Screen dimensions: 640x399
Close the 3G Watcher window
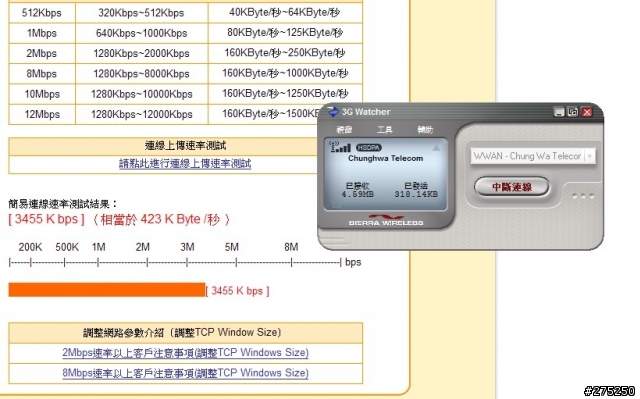click(587, 112)
